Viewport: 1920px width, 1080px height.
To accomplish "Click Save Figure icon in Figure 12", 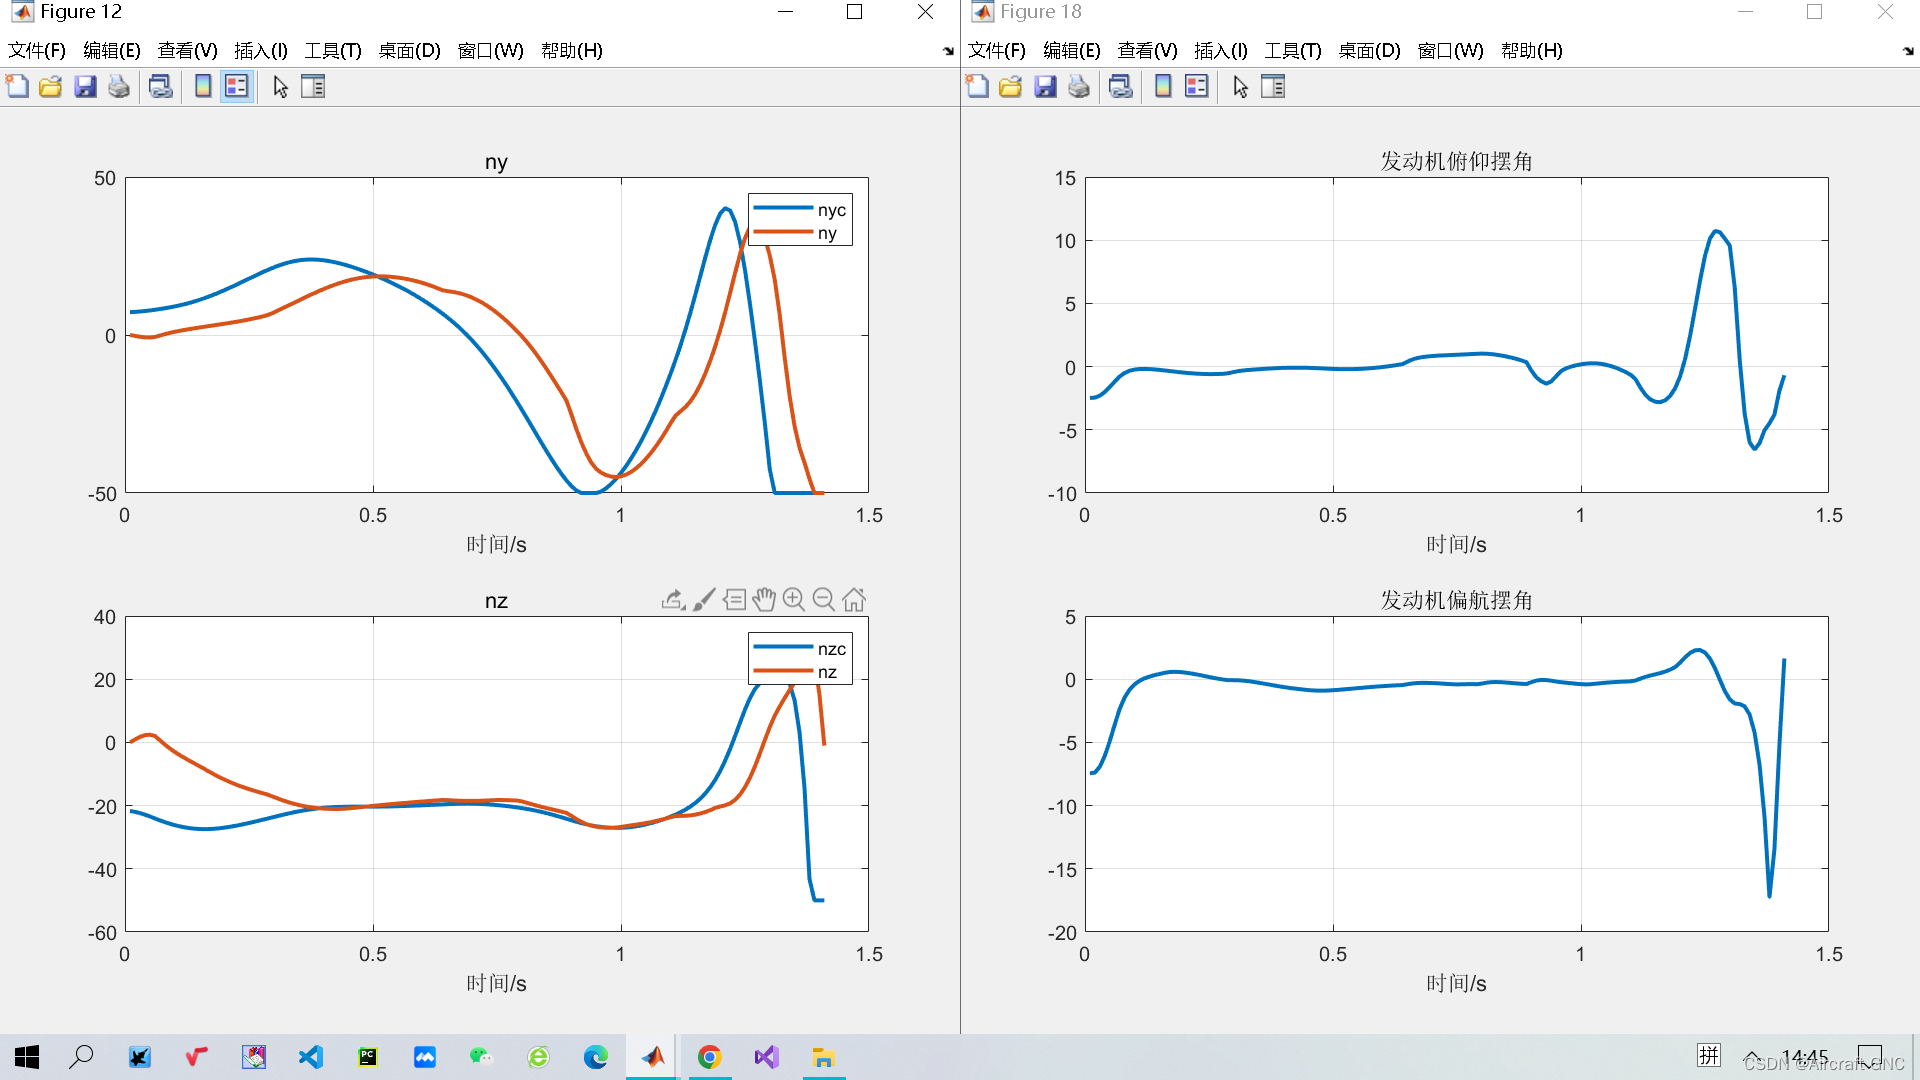I will click(x=85, y=87).
